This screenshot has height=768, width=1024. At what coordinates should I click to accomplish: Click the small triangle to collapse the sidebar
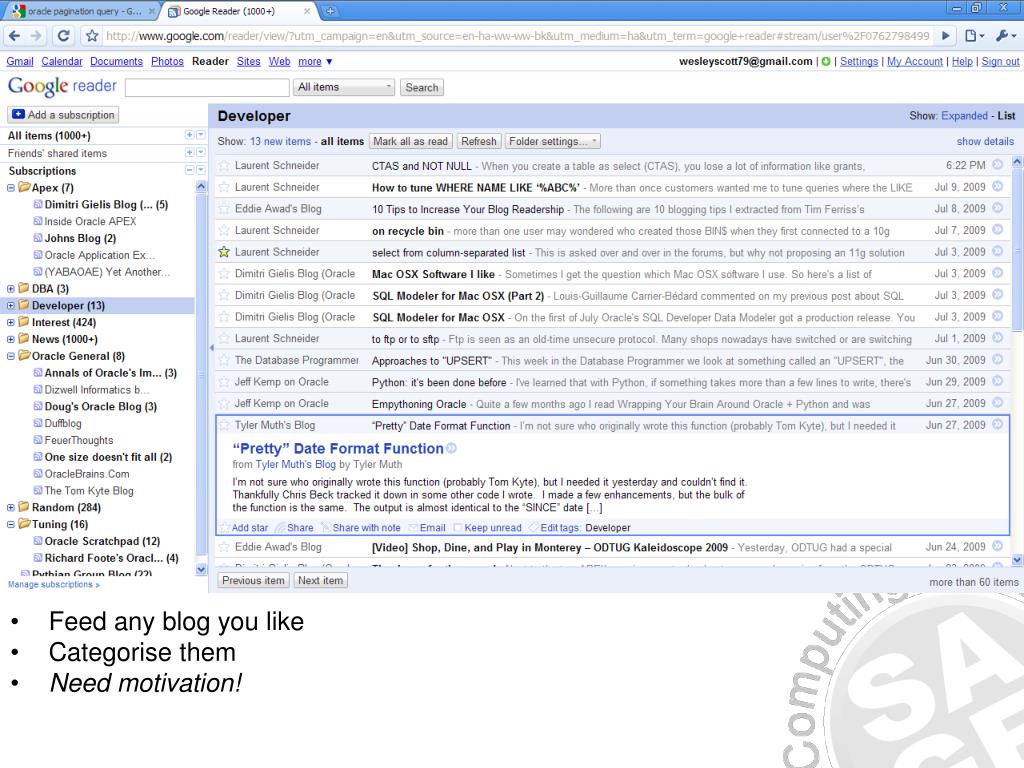tap(212, 348)
